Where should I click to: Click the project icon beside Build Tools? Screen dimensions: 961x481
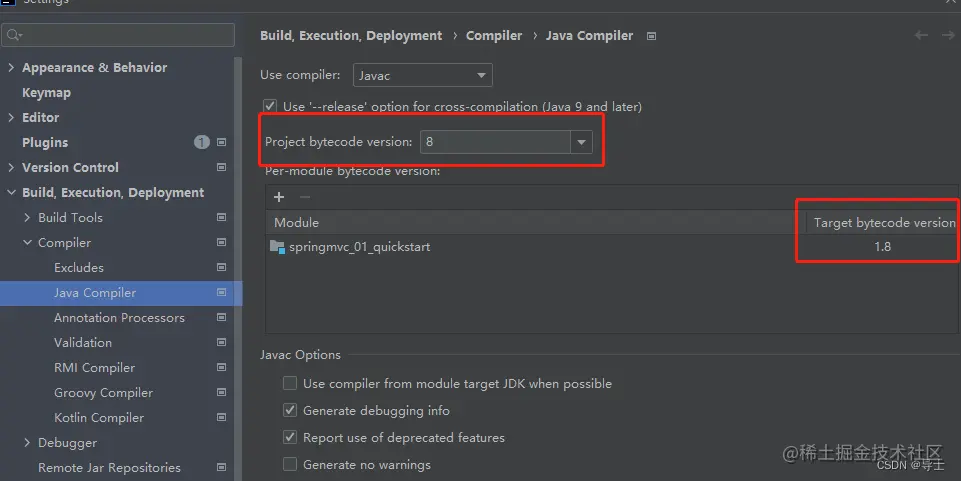(221, 218)
